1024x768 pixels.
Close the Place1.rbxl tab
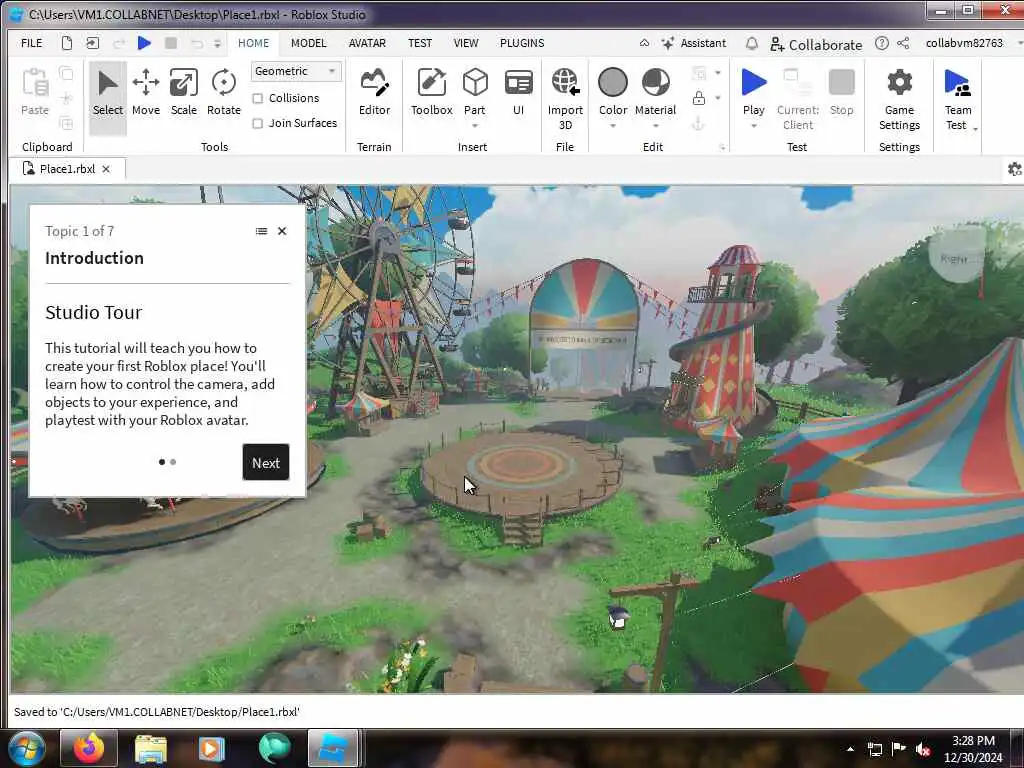tap(106, 169)
